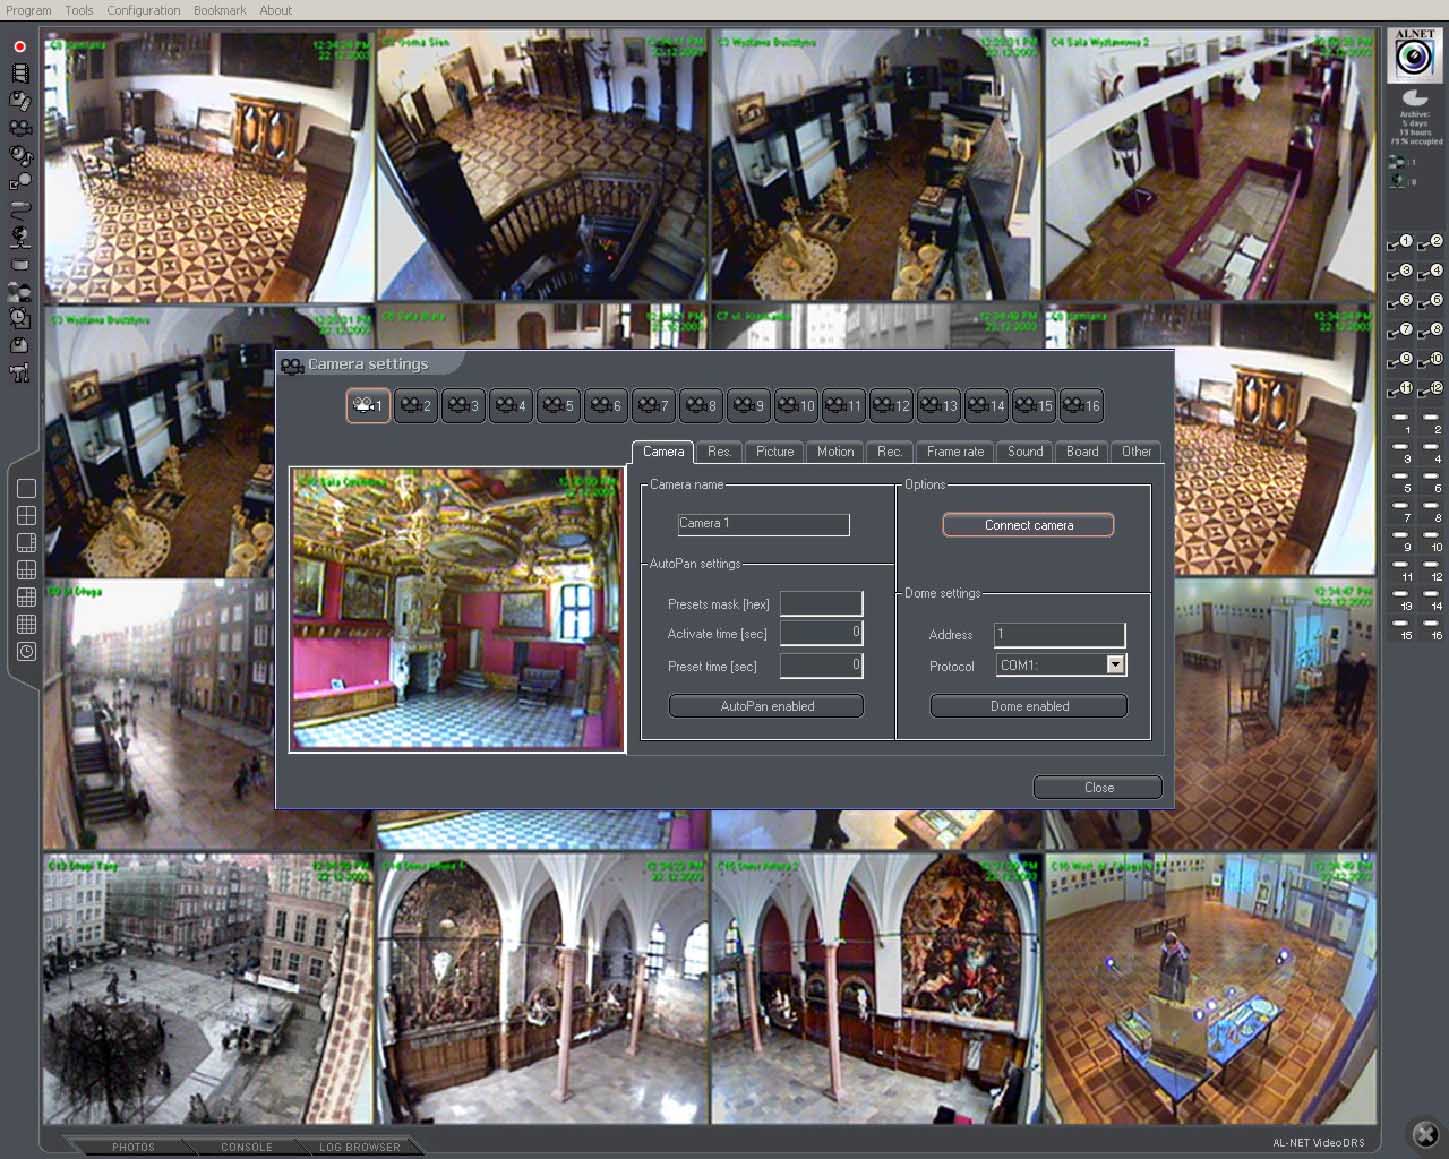Click the red record button in left toolbar
This screenshot has height=1159, width=1449.
(x=19, y=47)
